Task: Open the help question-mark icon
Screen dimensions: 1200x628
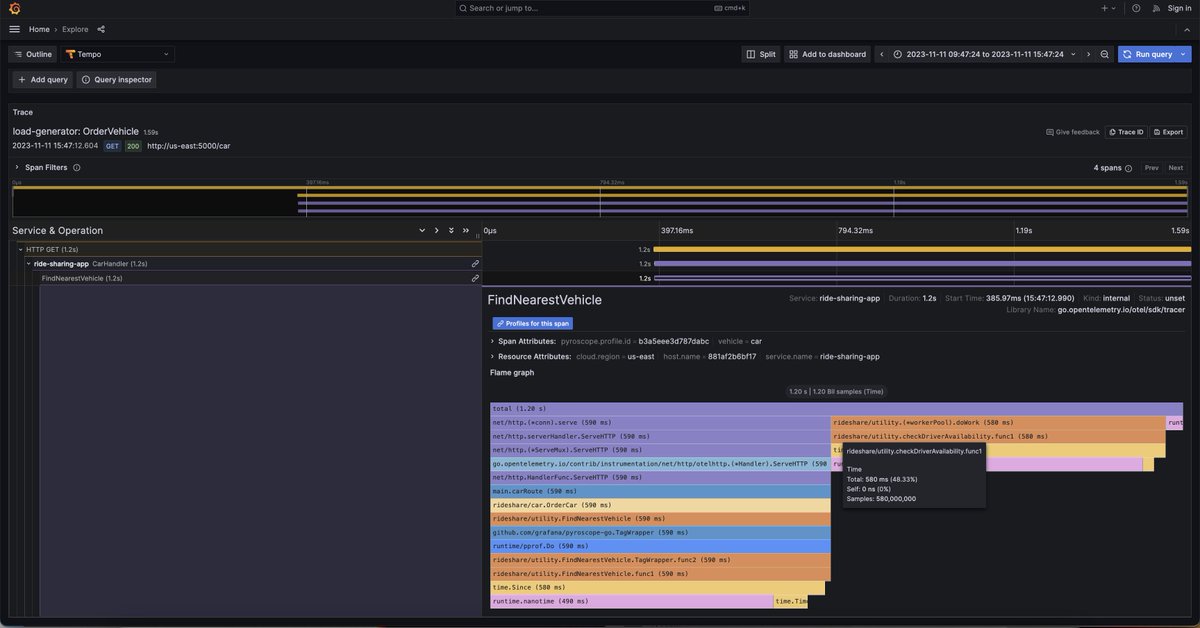Action: click(1136, 8)
